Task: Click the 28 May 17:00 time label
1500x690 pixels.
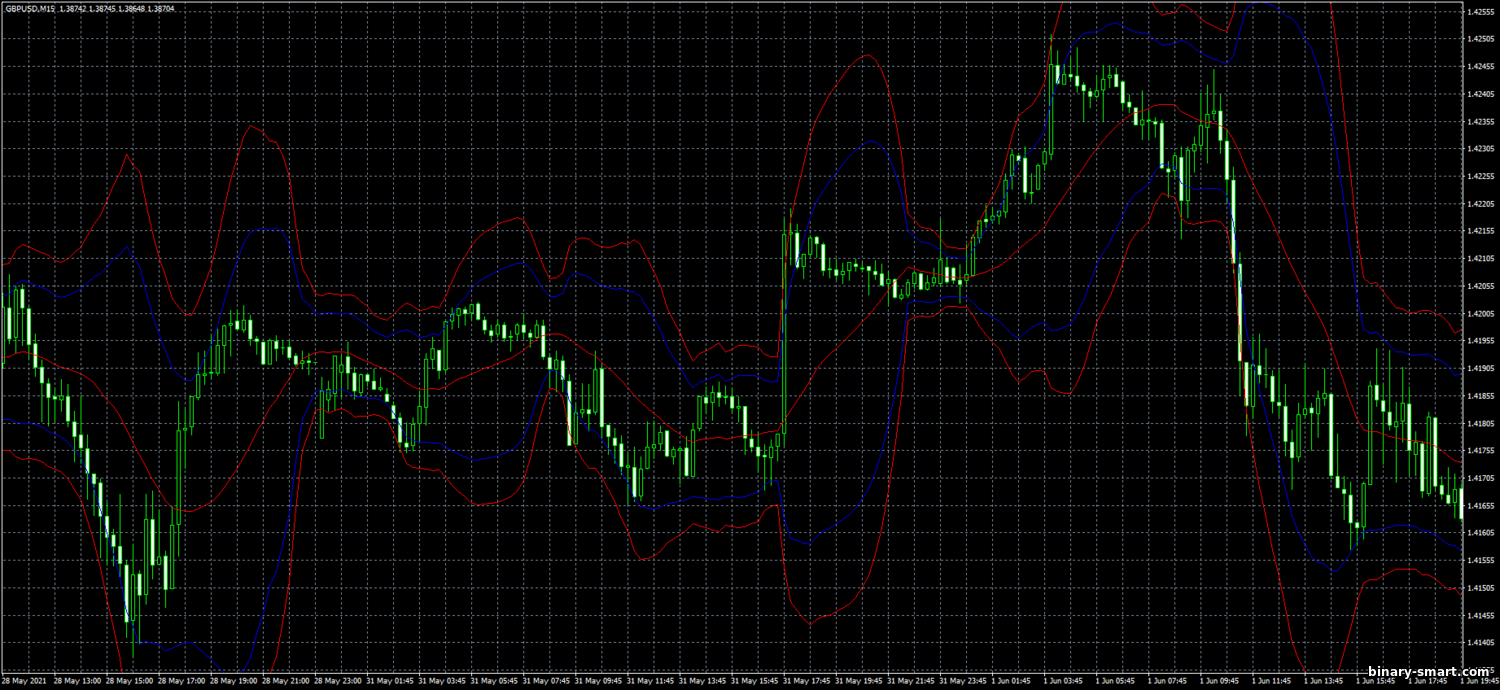Action: [x=181, y=680]
